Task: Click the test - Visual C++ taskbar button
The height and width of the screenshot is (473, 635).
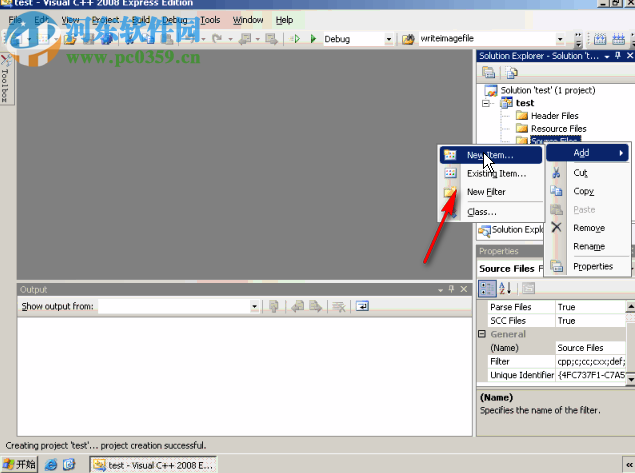Action: tap(153, 465)
